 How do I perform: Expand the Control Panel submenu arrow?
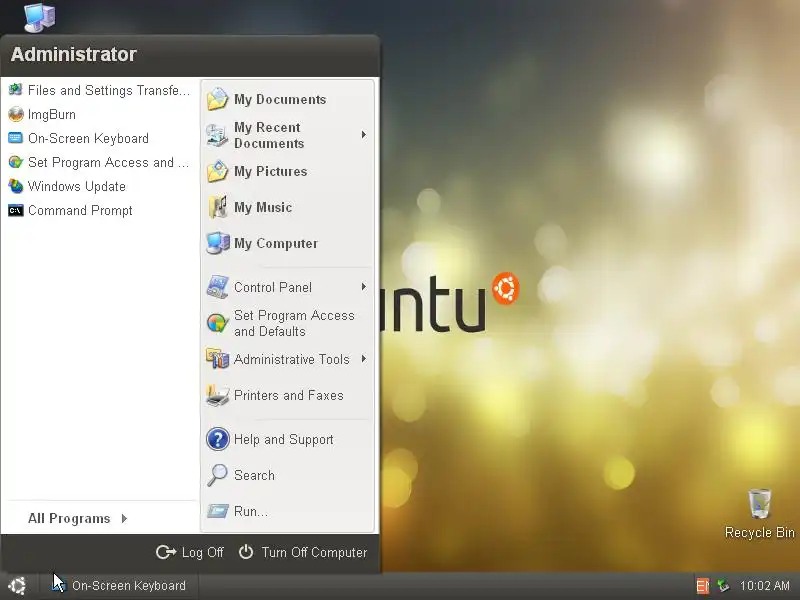[364, 287]
